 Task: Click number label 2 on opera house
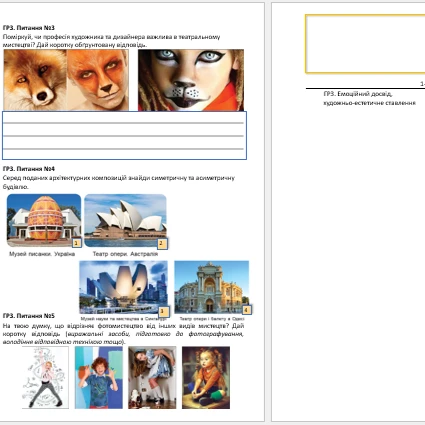[x=162, y=243]
